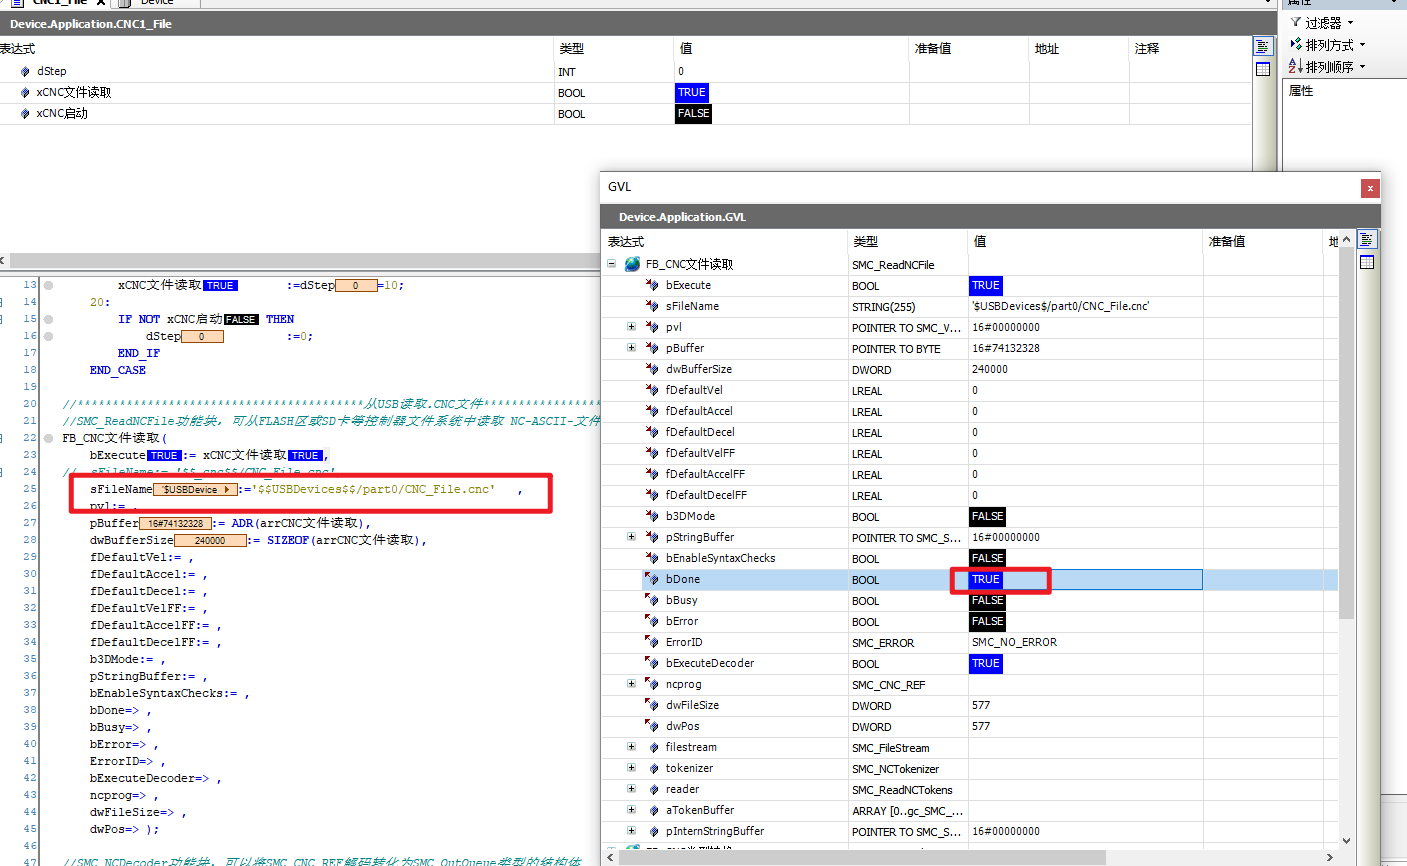This screenshot has width=1407, height=866.
Task: Click tabular view icon in GVL window
Action: pos(1367,262)
